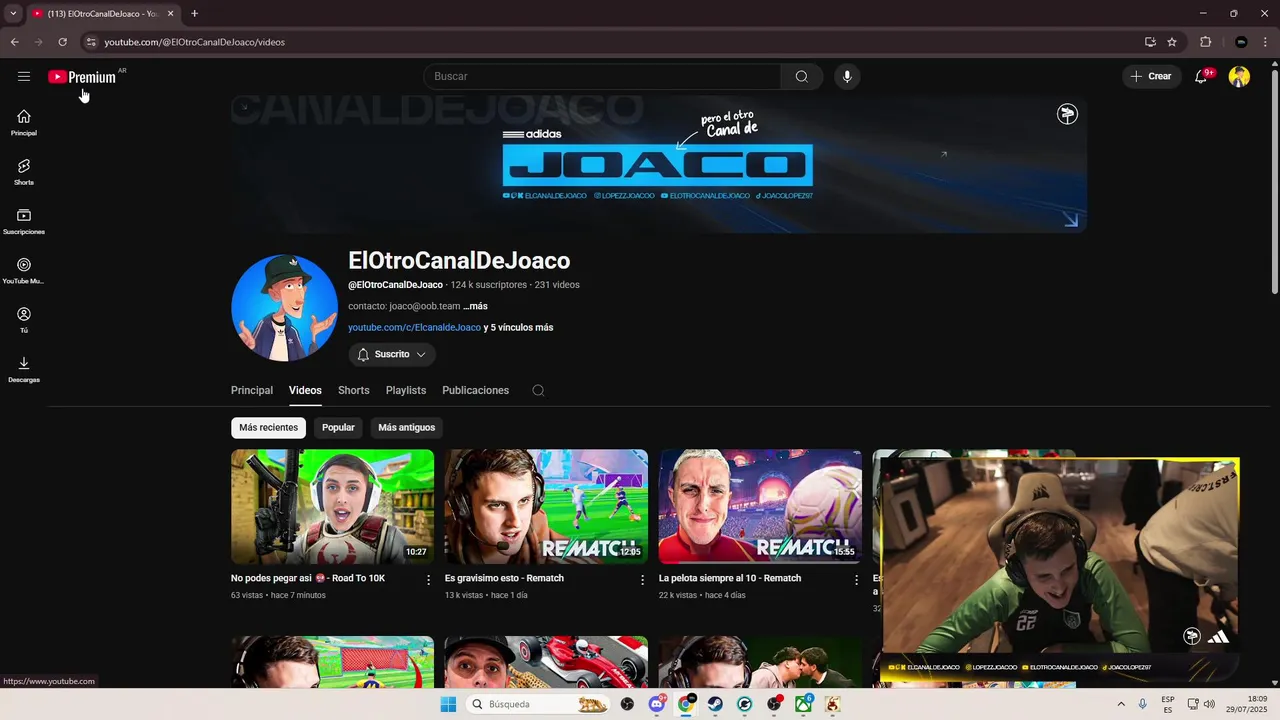View site information icon in address bar
Screen dimensions: 1280x720
[90, 42]
